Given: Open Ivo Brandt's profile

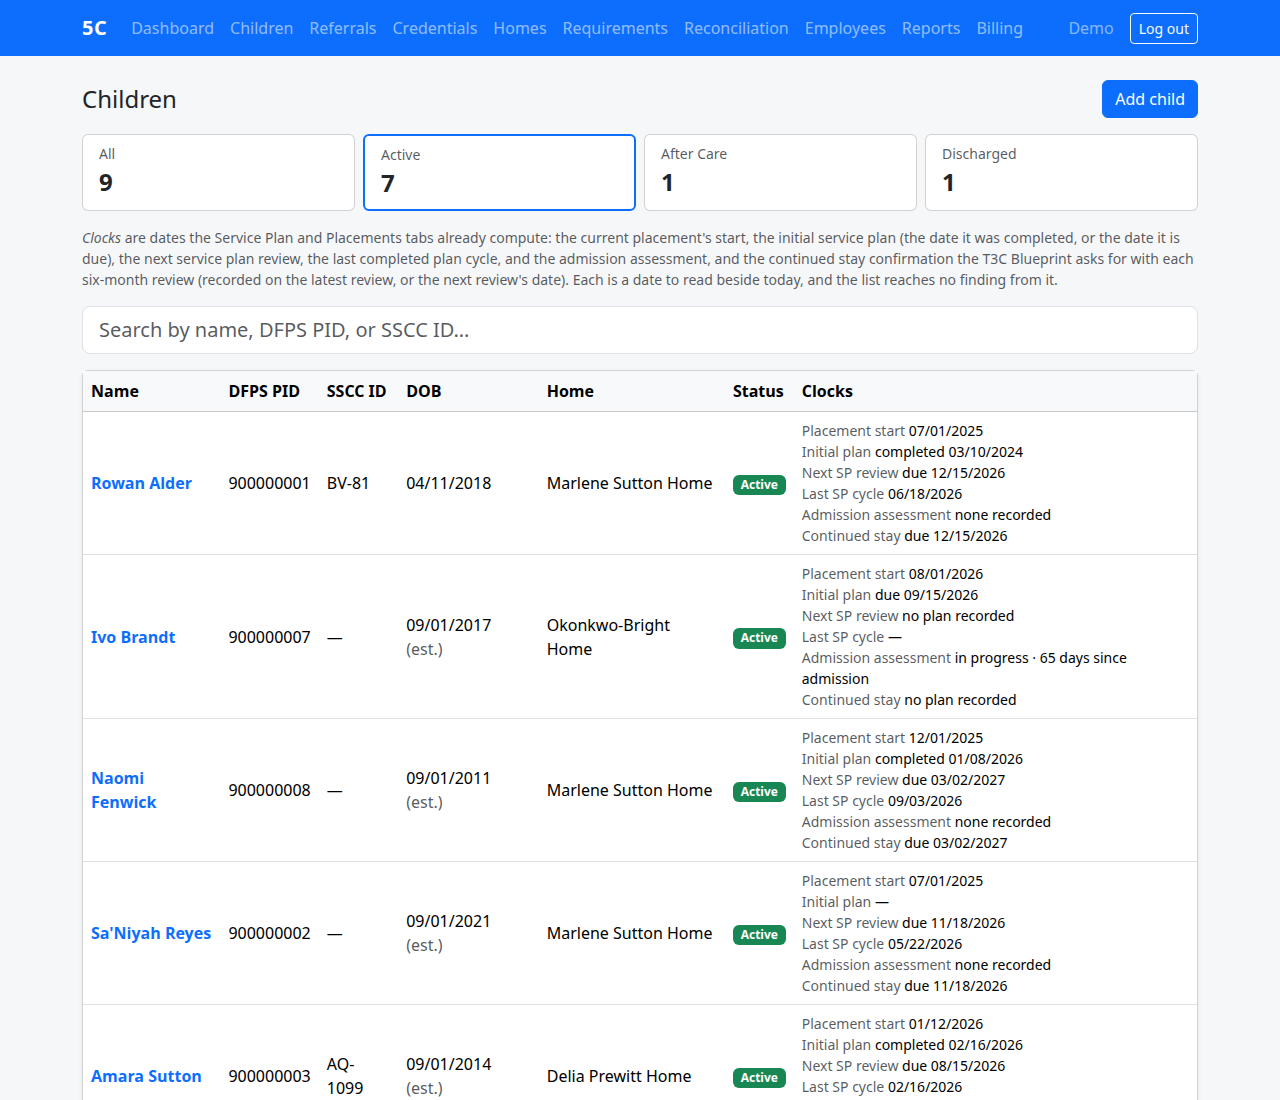Looking at the screenshot, I should [x=133, y=637].
